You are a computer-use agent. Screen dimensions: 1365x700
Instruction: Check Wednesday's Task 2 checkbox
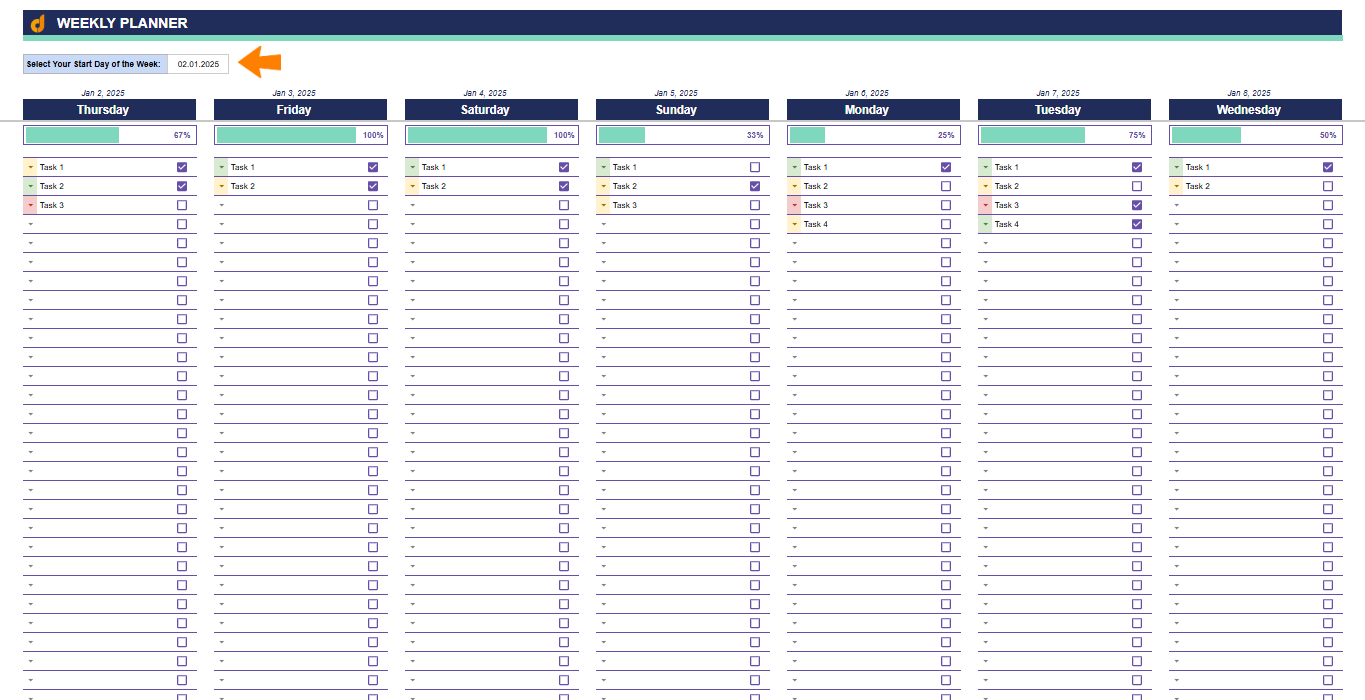[x=1328, y=186]
